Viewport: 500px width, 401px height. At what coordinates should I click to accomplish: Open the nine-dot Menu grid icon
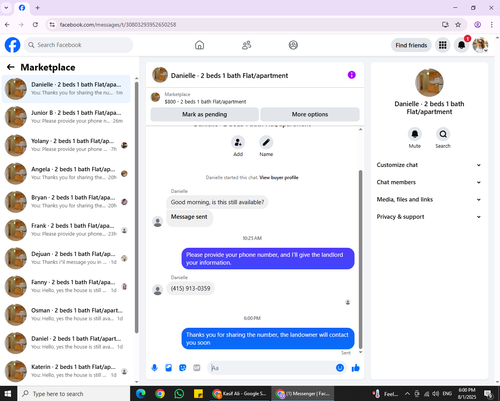point(442,45)
